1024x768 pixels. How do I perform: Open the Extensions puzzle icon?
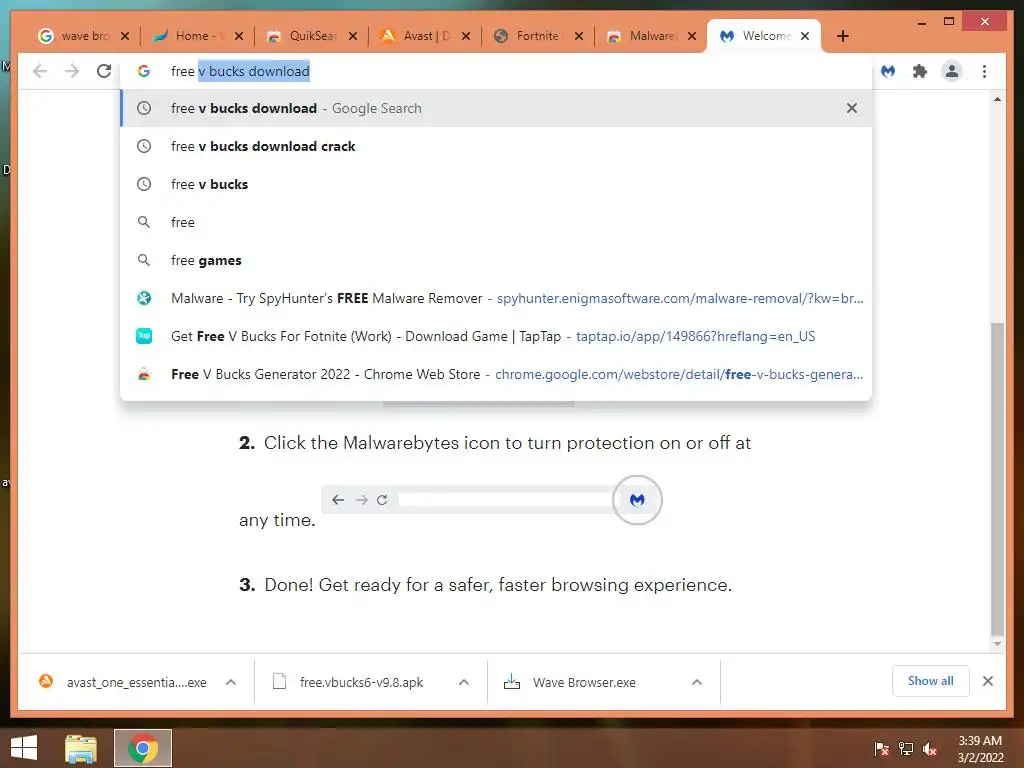click(920, 71)
